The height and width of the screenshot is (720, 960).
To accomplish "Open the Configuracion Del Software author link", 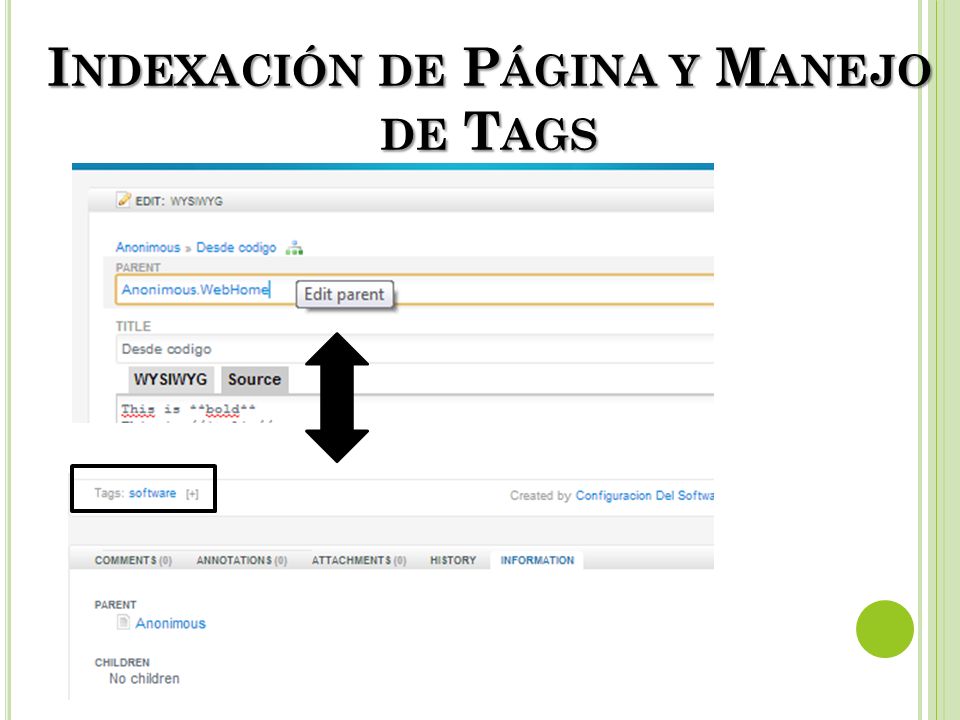I will point(644,495).
